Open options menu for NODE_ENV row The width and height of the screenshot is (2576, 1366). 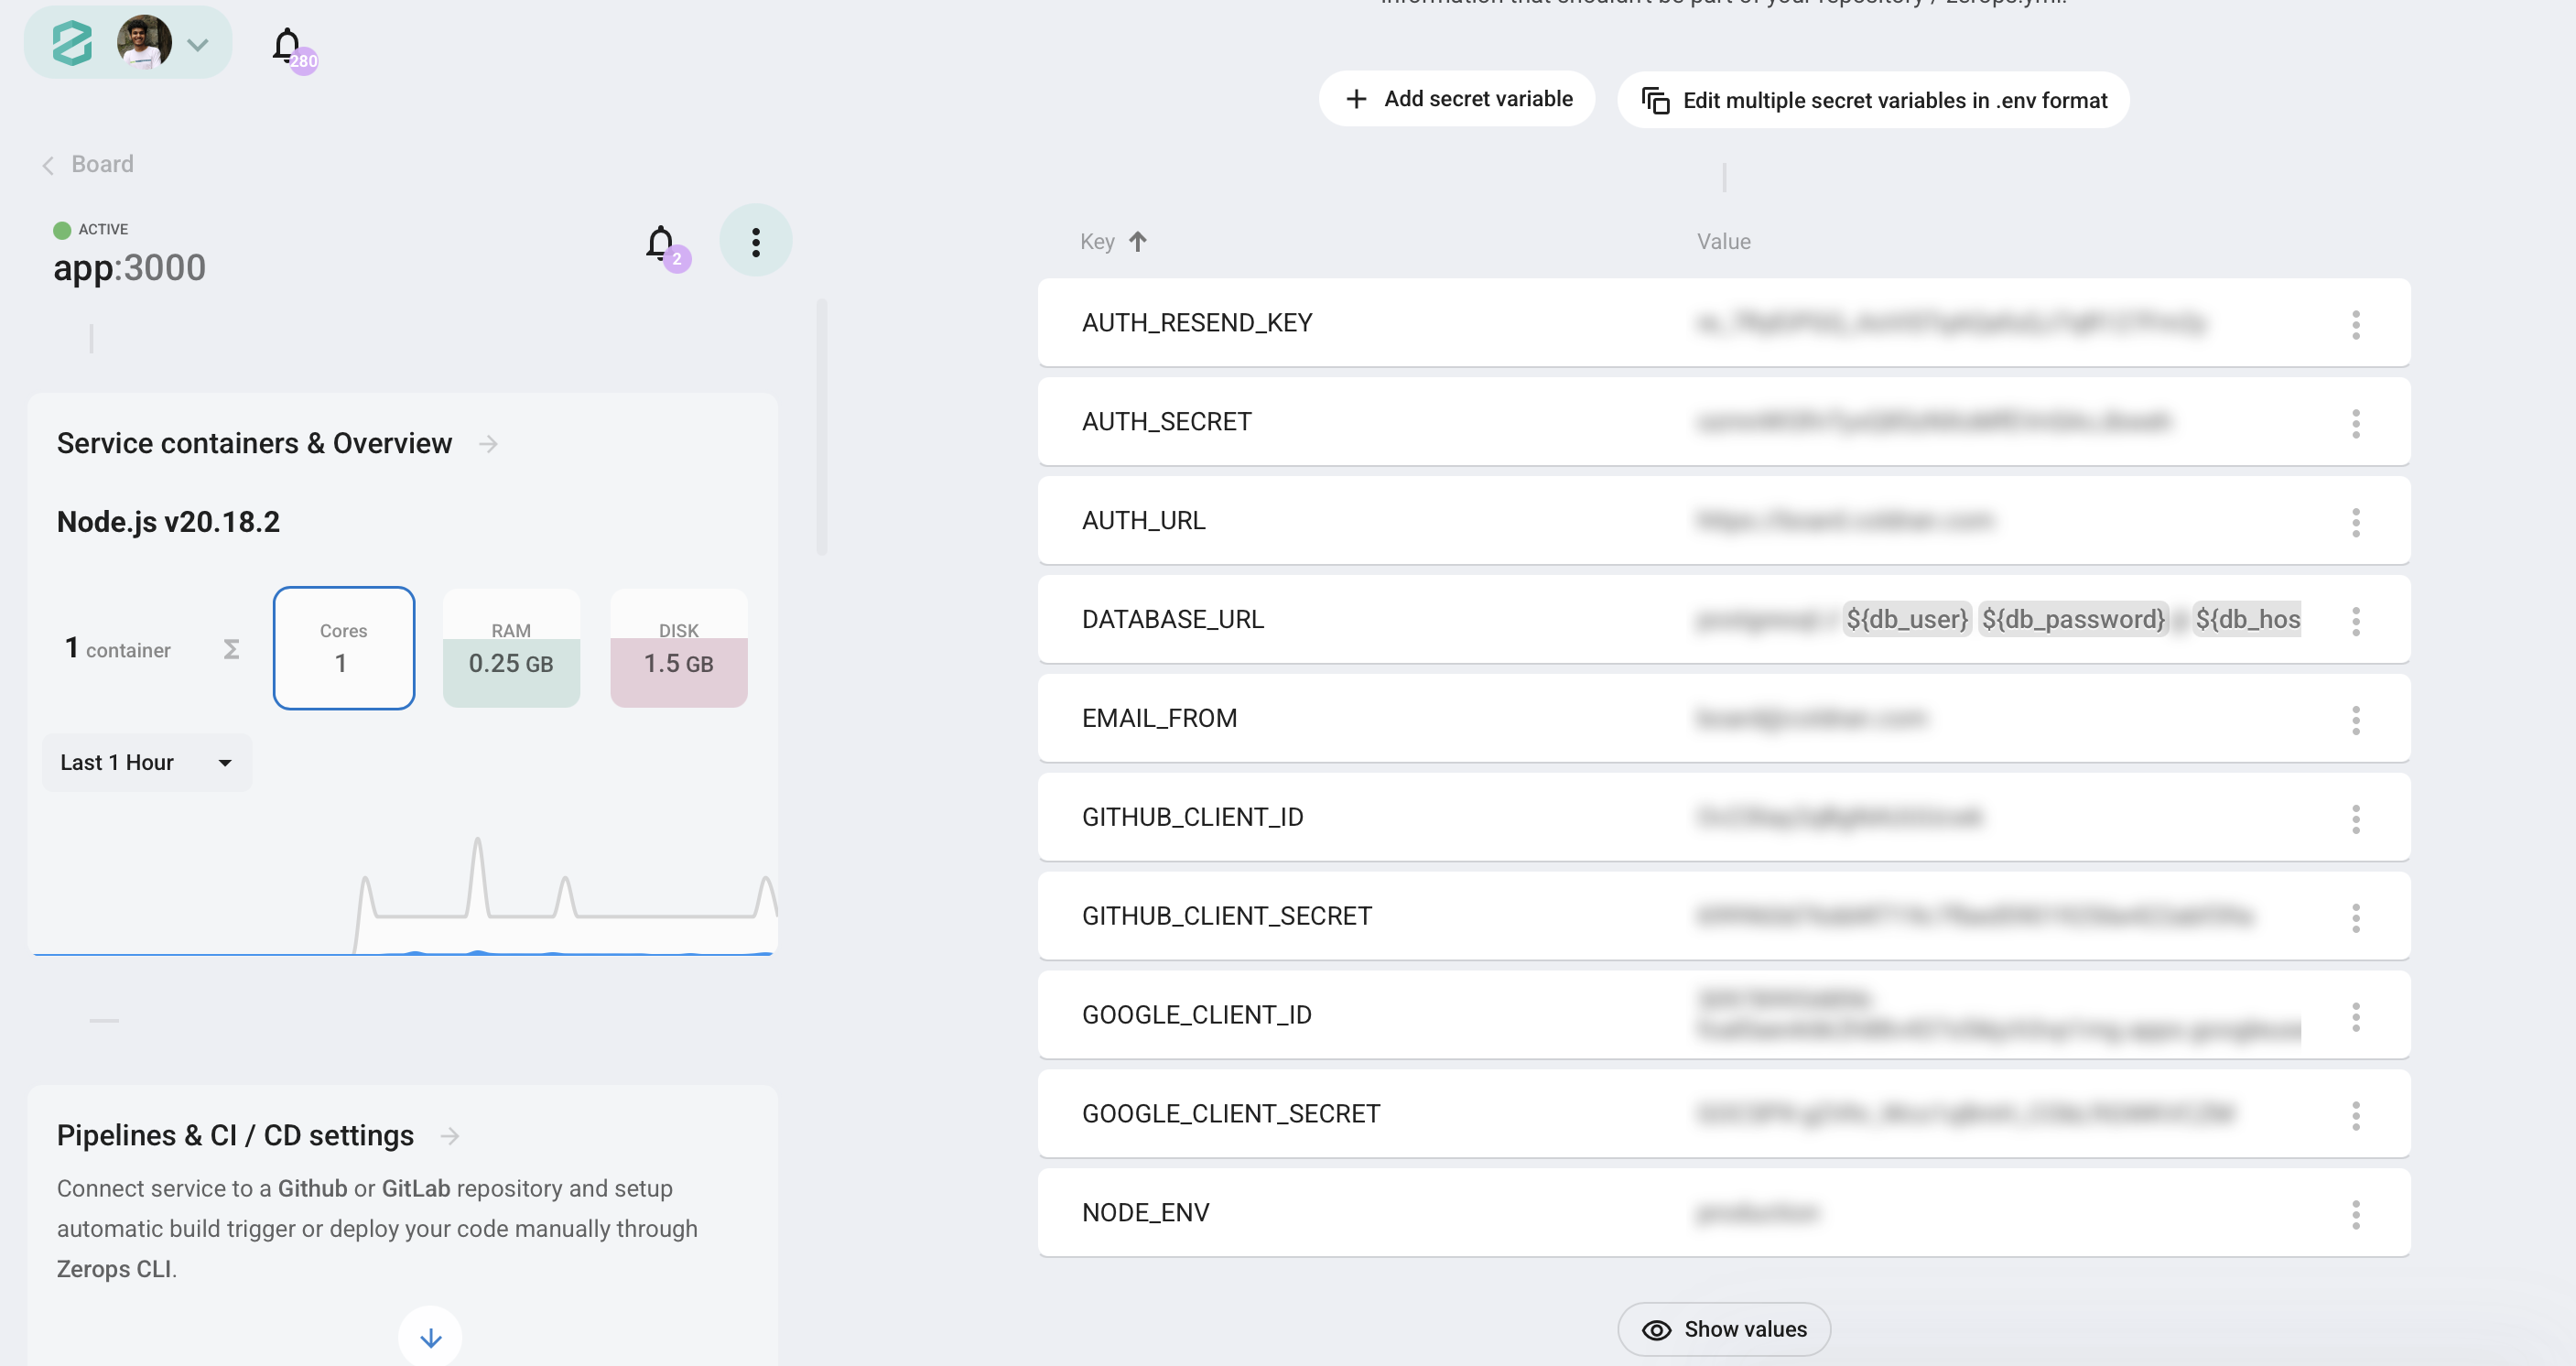[x=2355, y=1214]
